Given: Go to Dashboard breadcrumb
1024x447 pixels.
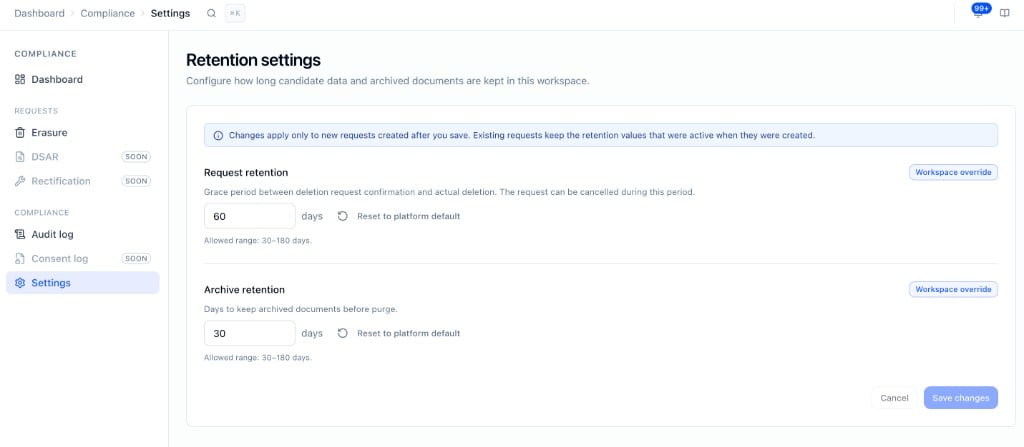Looking at the screenshot, I should click(39, 13).
